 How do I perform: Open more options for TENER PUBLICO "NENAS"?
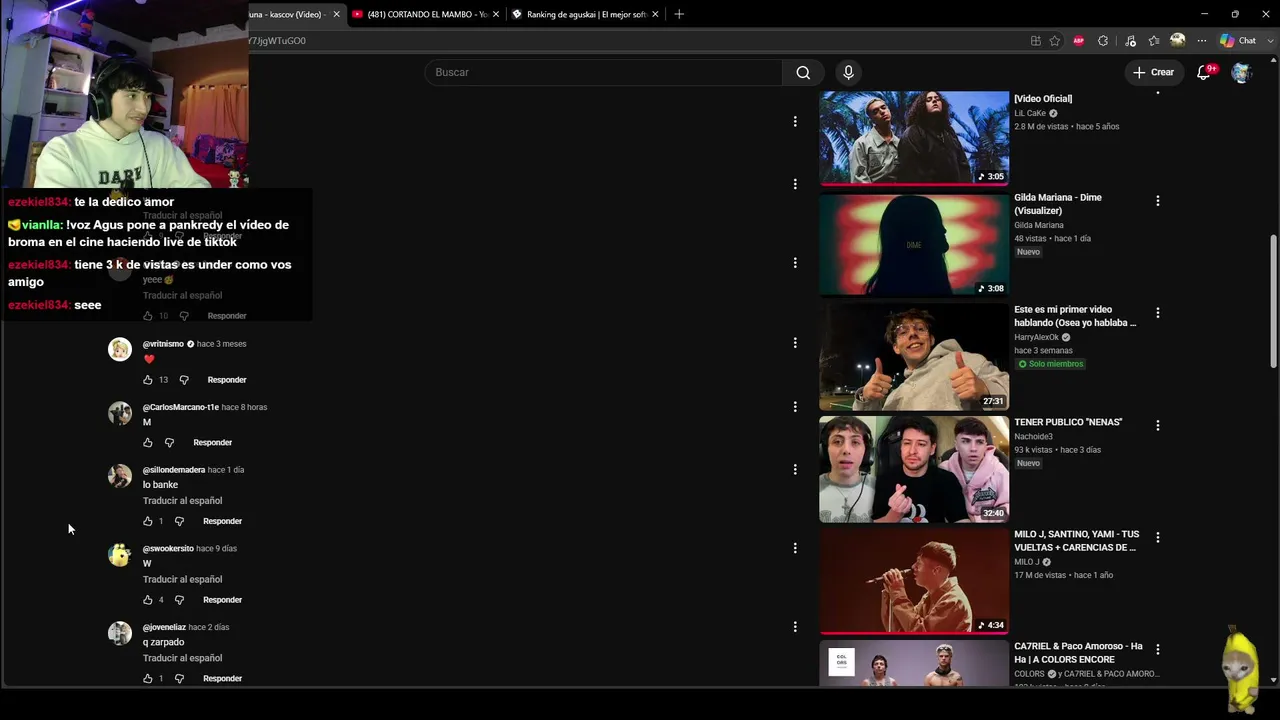click(1158, 425)
